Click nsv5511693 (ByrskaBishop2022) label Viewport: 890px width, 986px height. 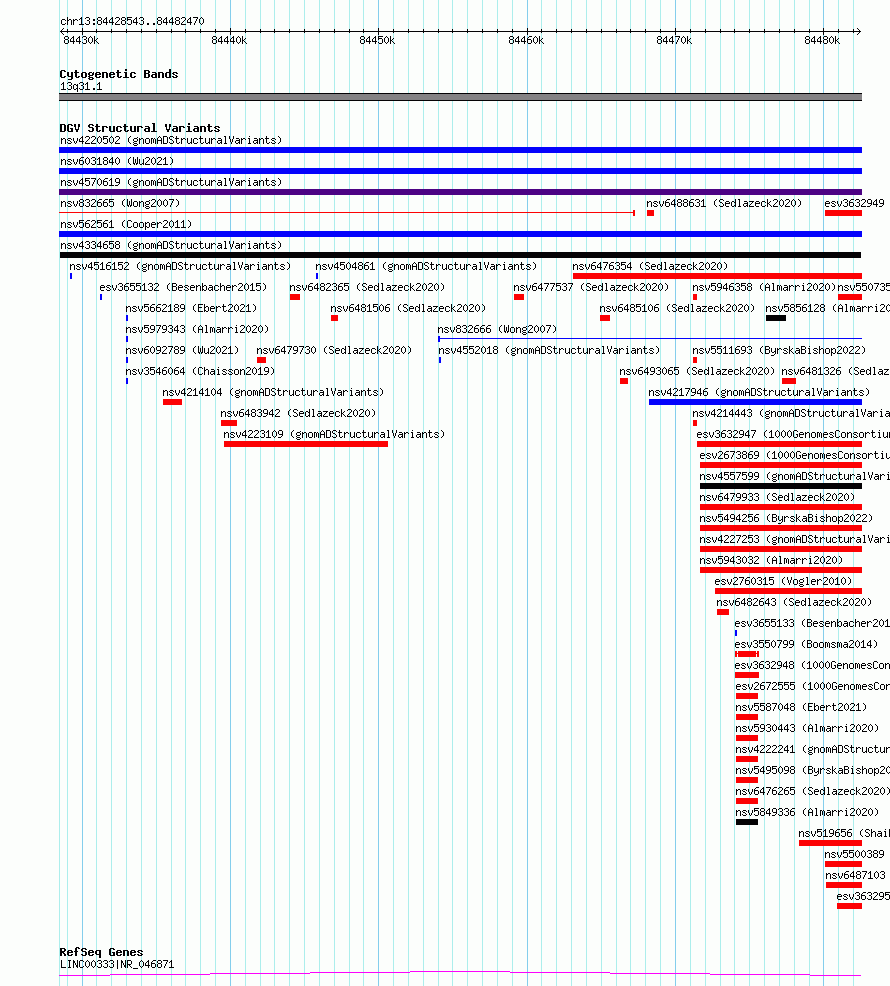tap(779, 350)
